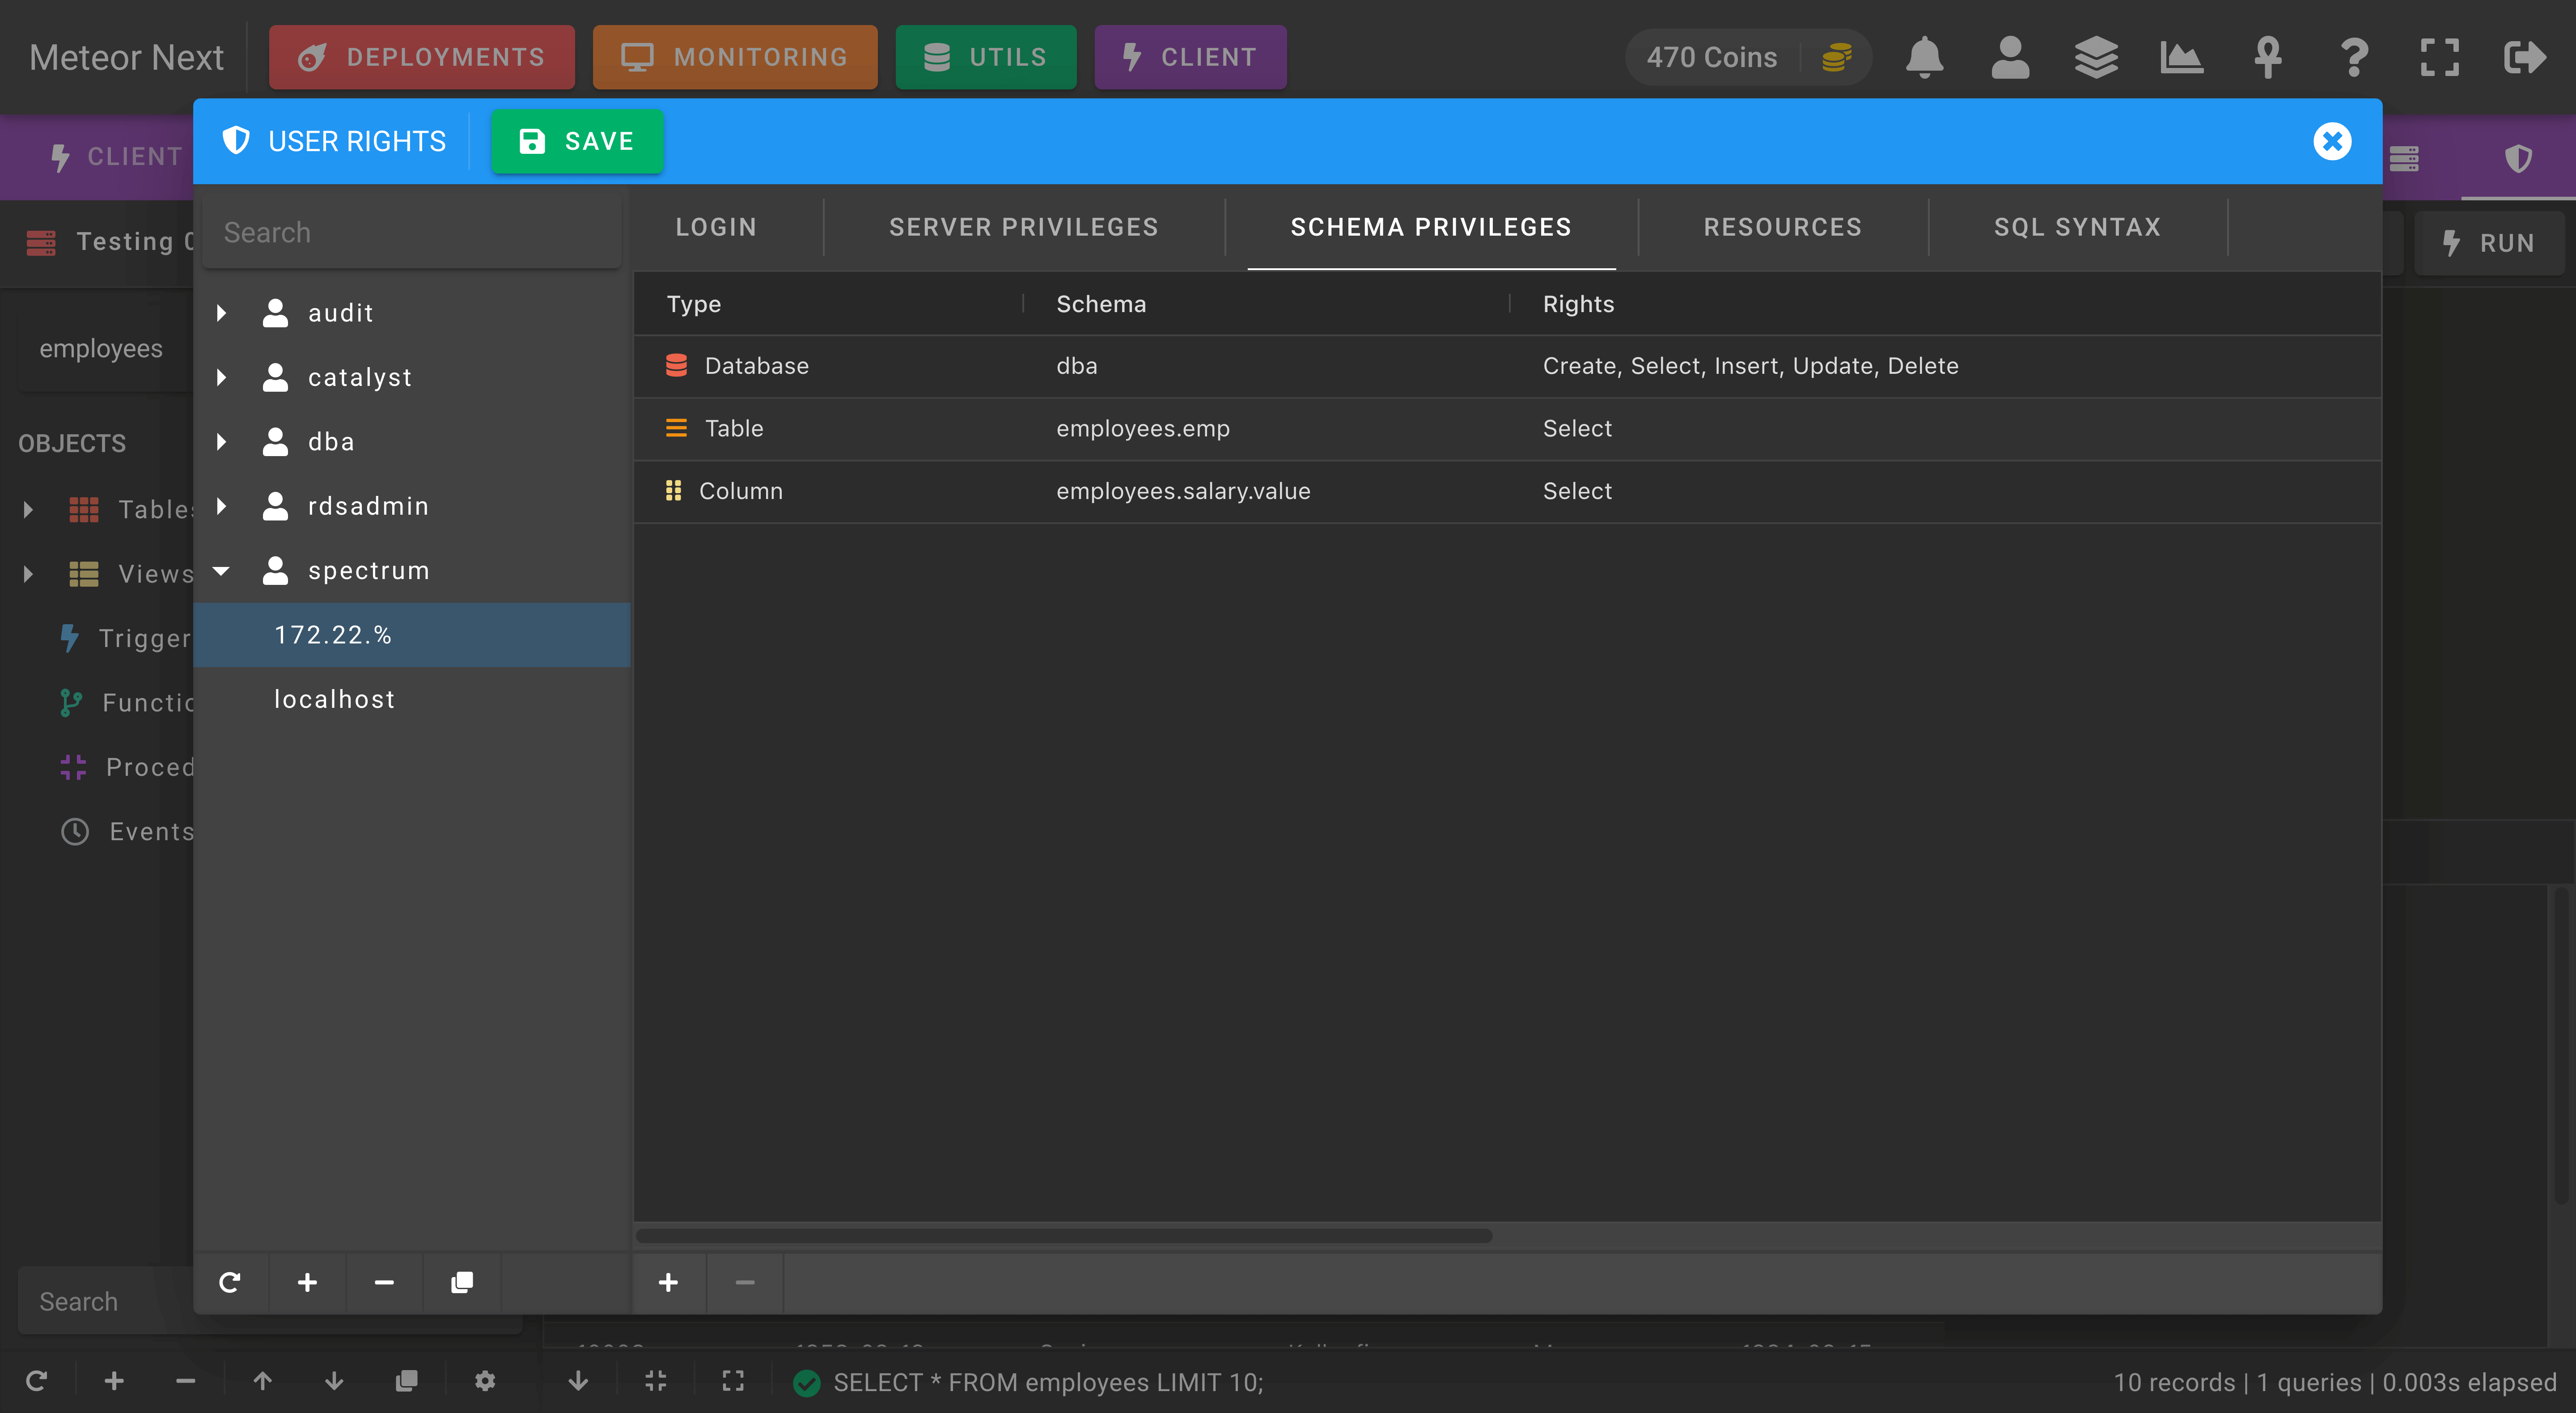Open the Utils section
The height and width of the screenshot is (1413, 2576).
986,57
